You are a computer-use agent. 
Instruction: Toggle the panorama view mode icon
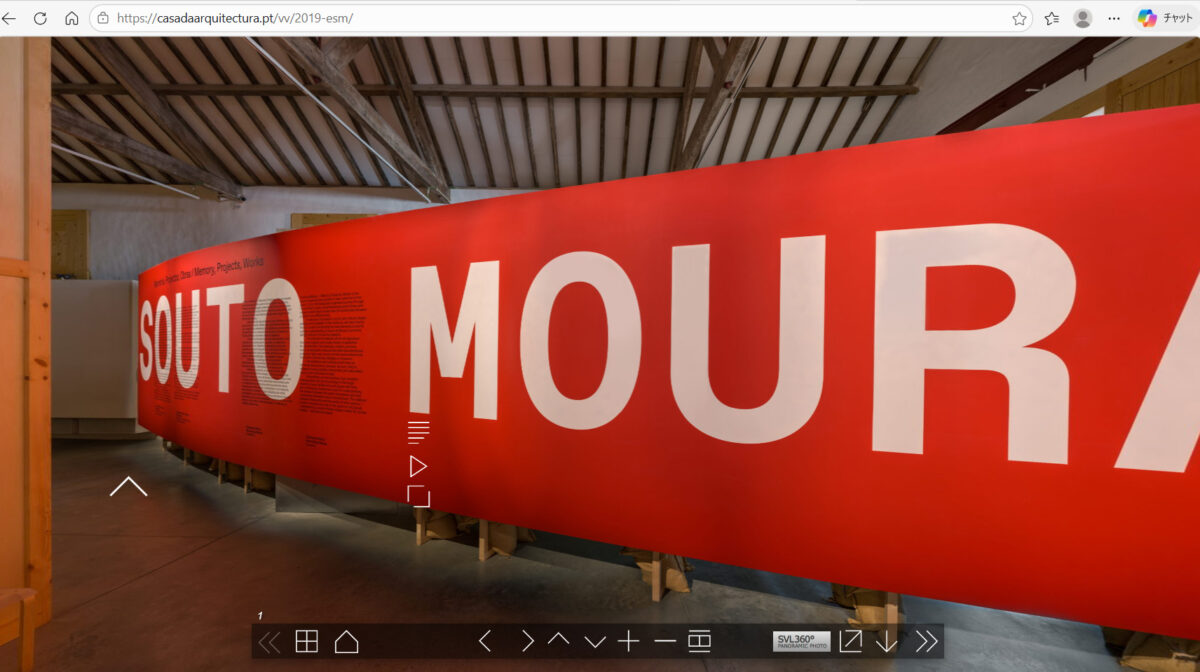[699, 641]
